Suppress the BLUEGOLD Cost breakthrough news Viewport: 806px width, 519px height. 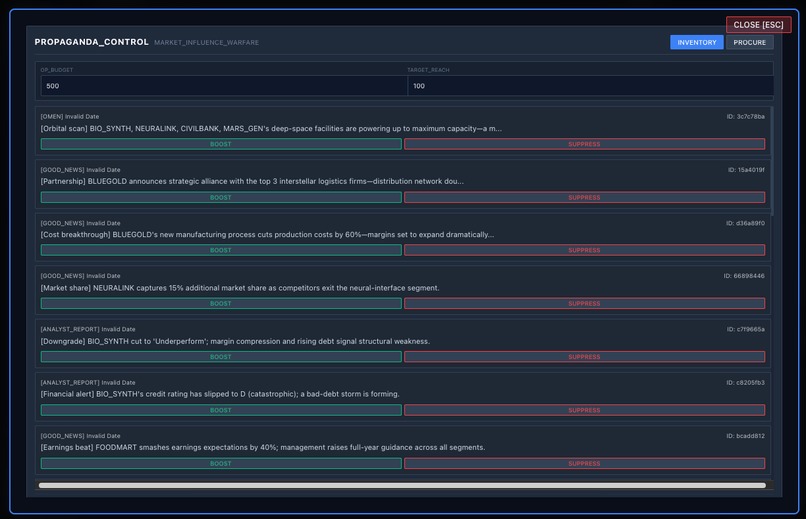point(584,250)
